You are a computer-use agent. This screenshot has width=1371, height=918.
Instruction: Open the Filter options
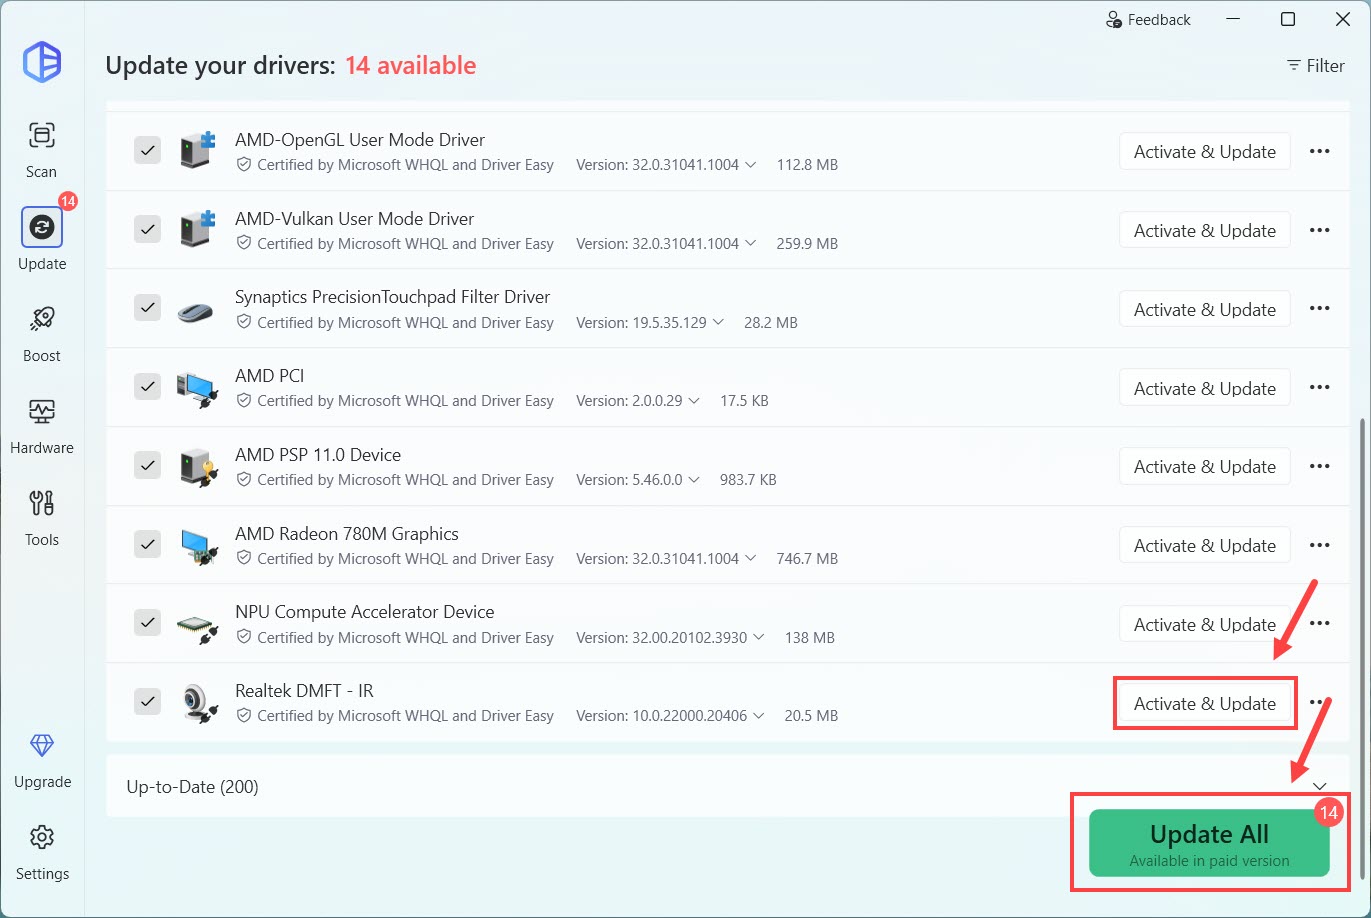pos(1315,65)
